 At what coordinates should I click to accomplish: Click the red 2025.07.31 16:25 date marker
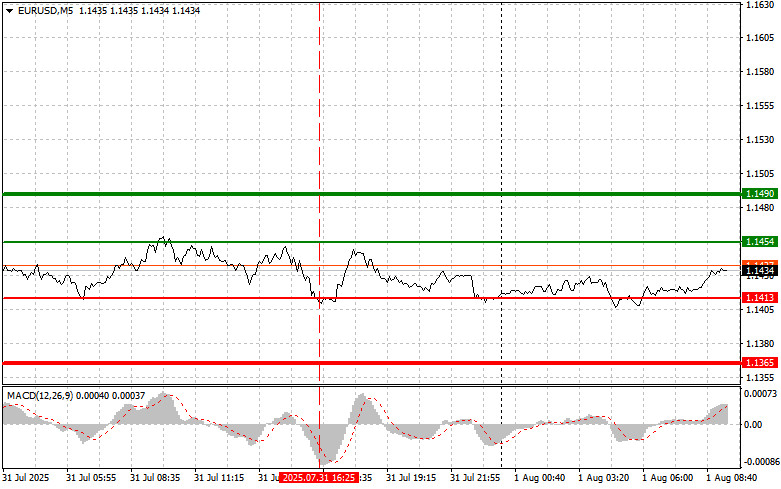point(316,478)
